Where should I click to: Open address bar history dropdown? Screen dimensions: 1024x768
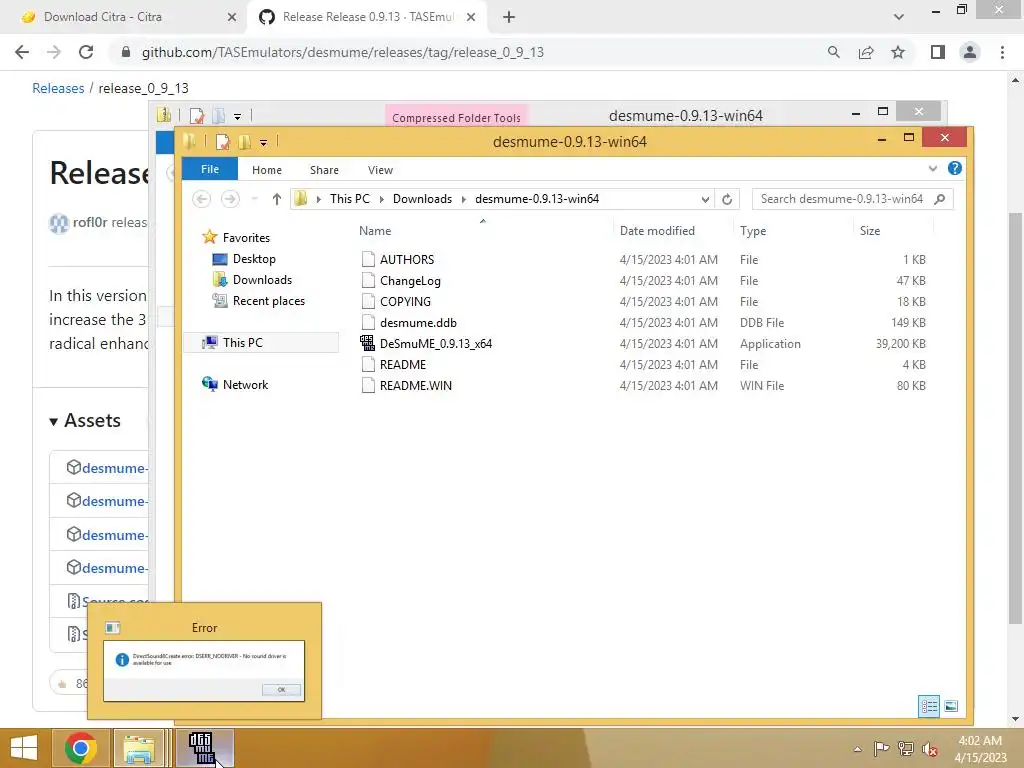pyautogui.click(x=705, y=199)
